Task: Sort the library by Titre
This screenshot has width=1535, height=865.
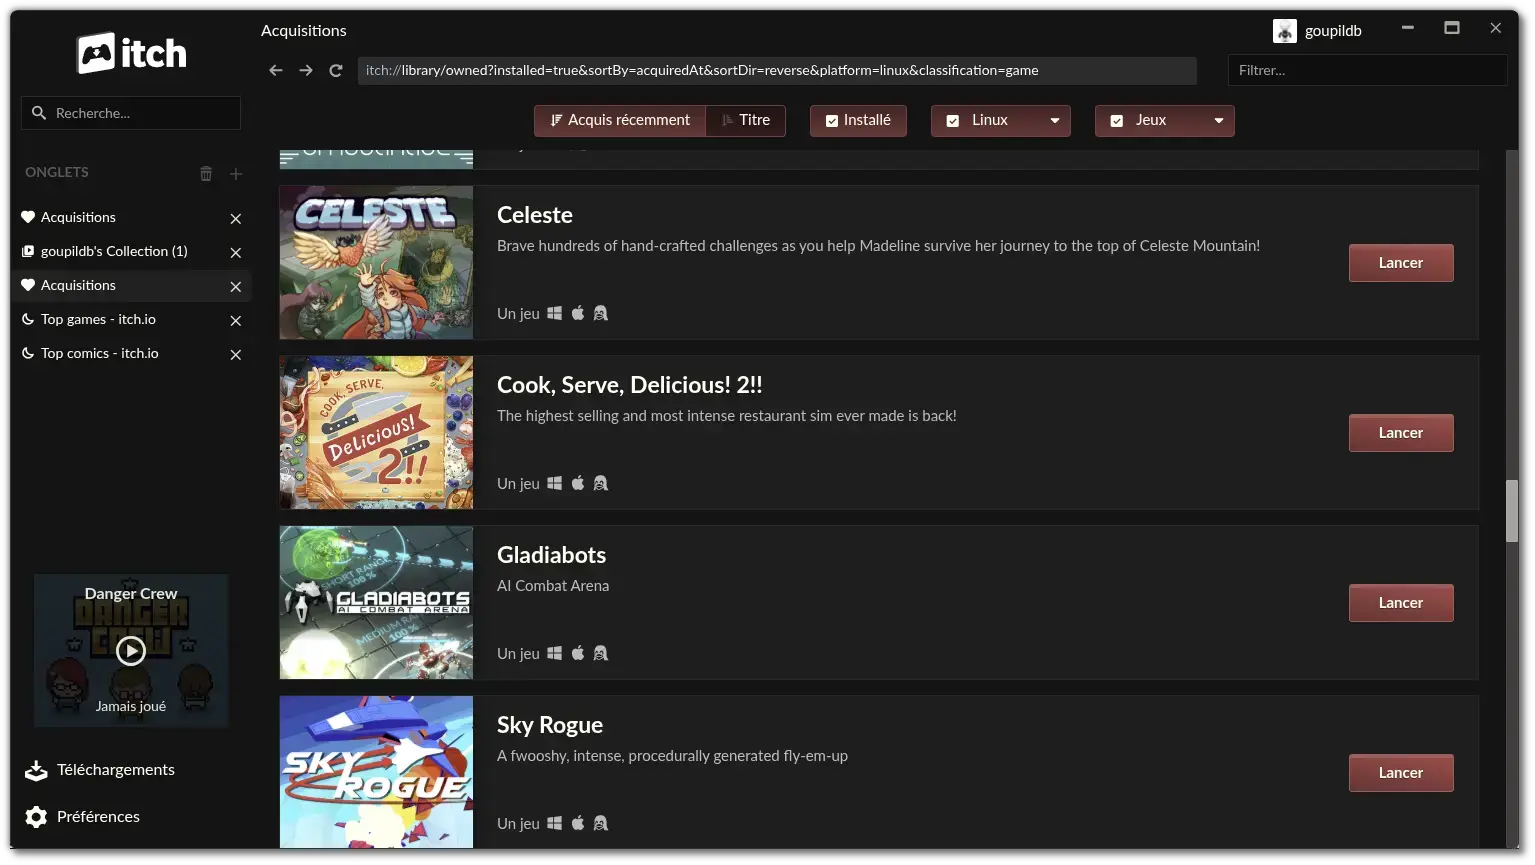Action: tap(746, 120)
